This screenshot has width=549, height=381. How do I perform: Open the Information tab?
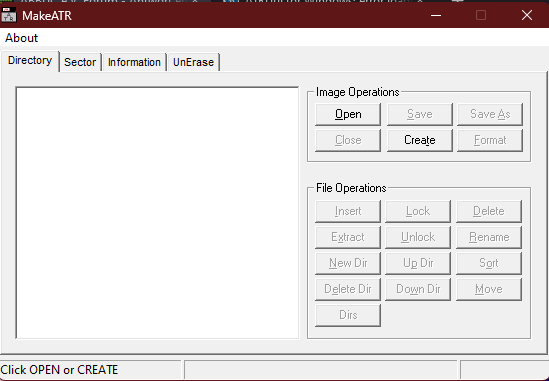(134, 62)
